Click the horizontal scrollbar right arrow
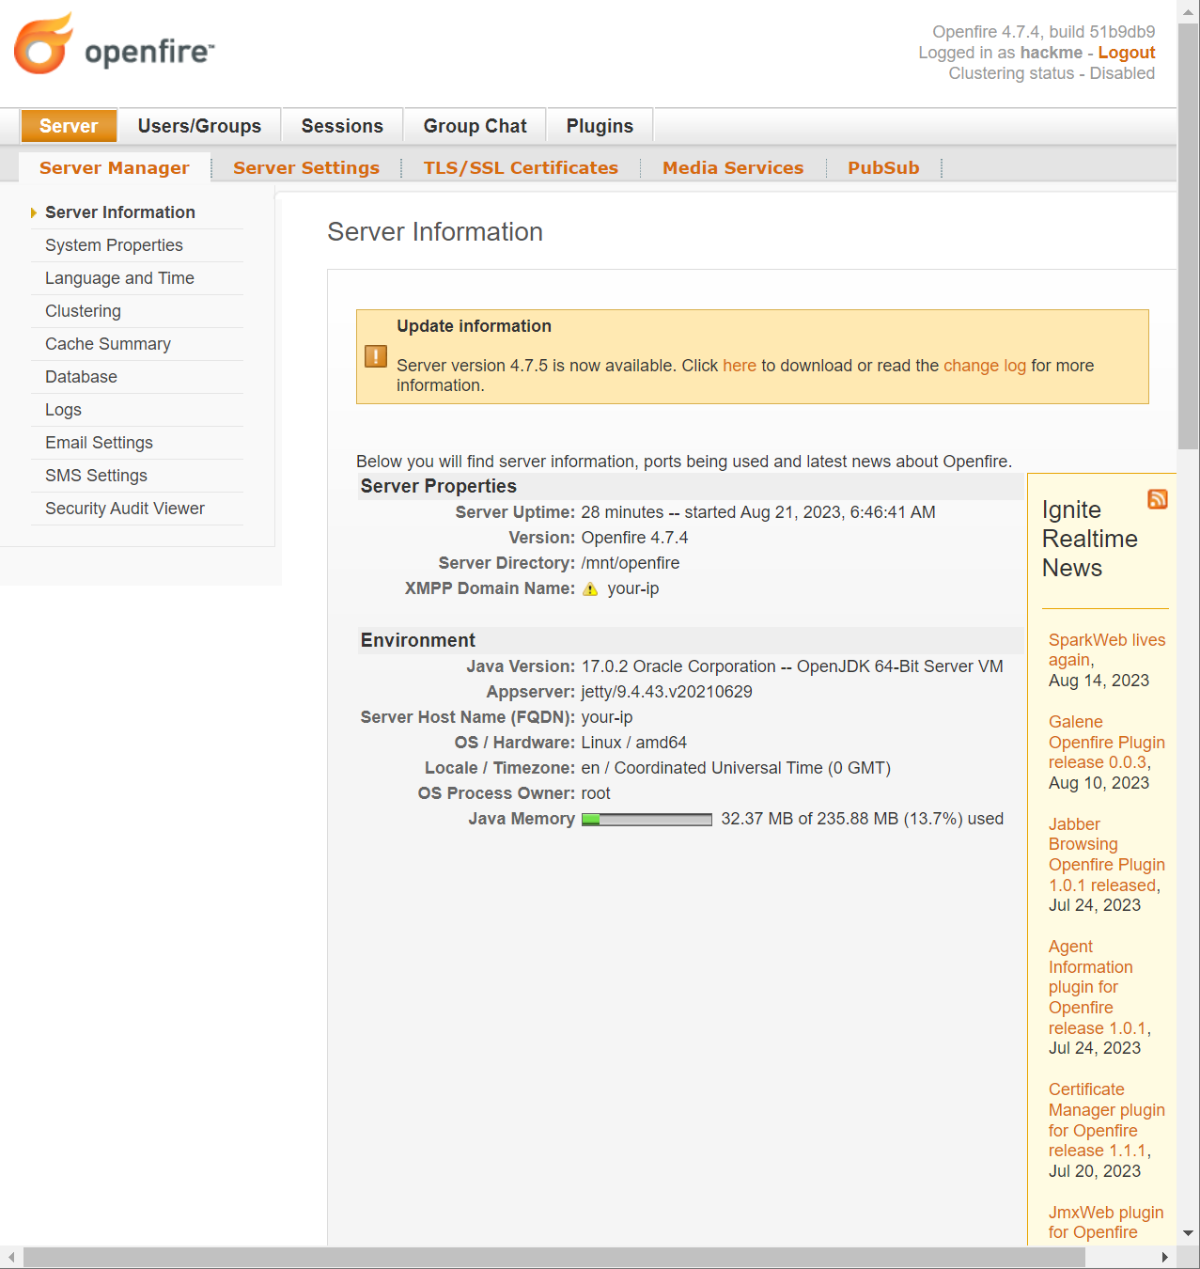Image resolution: width=1200 pixels, height=1269 pixels. (x=1164, y=1258)
